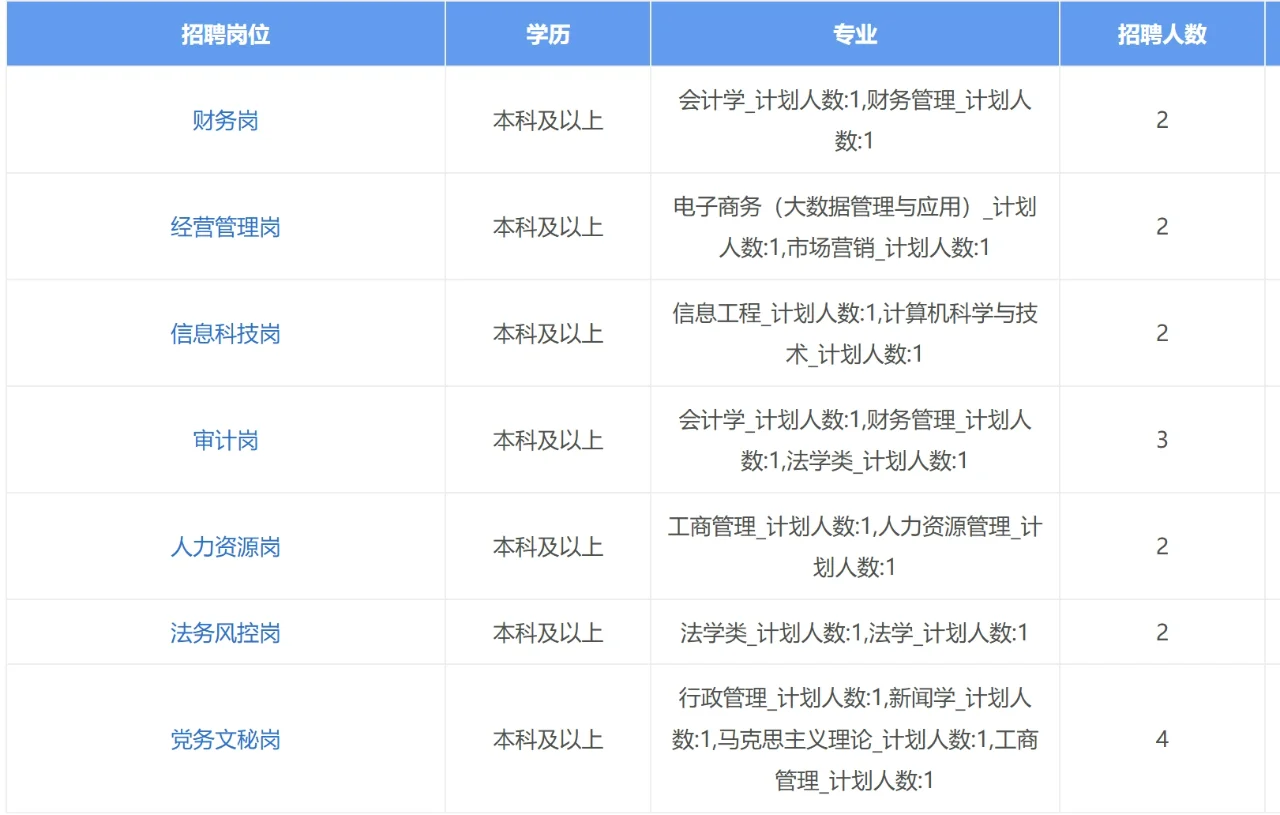Click the 专业 text in the 审计岗 row
Screen dimensions: 1280x815
coord(855,440)
